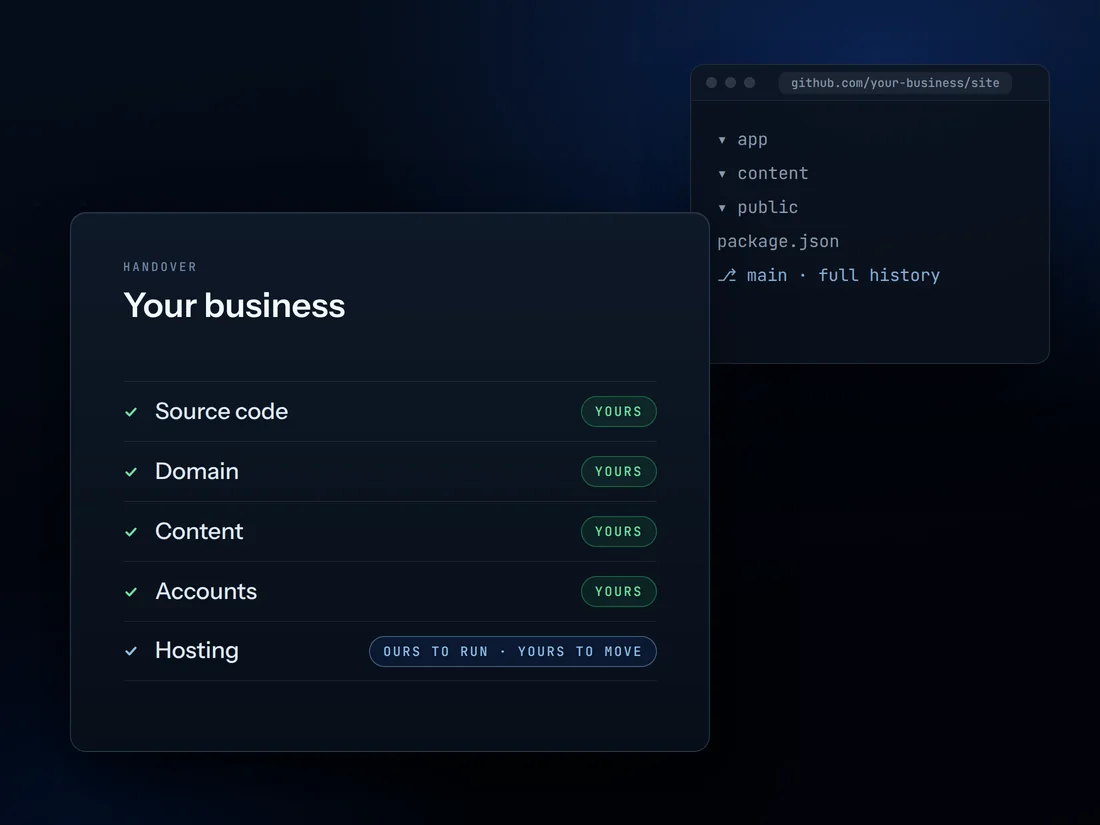Click the OURS TO RUN · YOURS TO MOVE badge
This screenshot has width=1100, height=825.
tap(513, 652)
